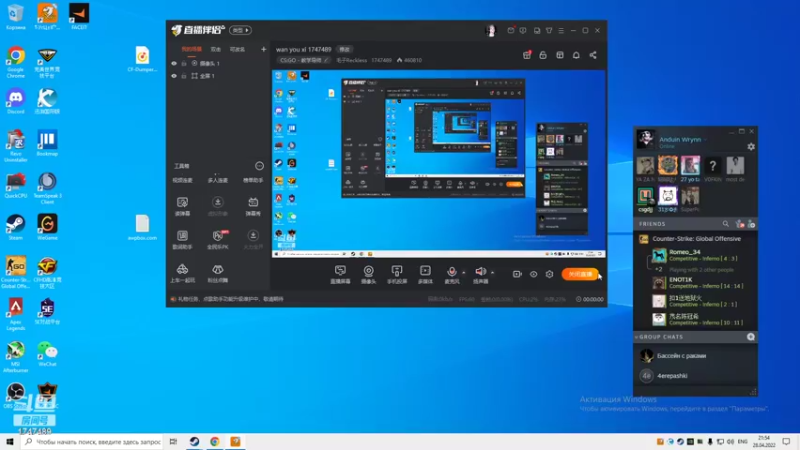Click the taskbar search box
Image resolution: width=800 pixels, height=450 pixels.
coord(93,442)
